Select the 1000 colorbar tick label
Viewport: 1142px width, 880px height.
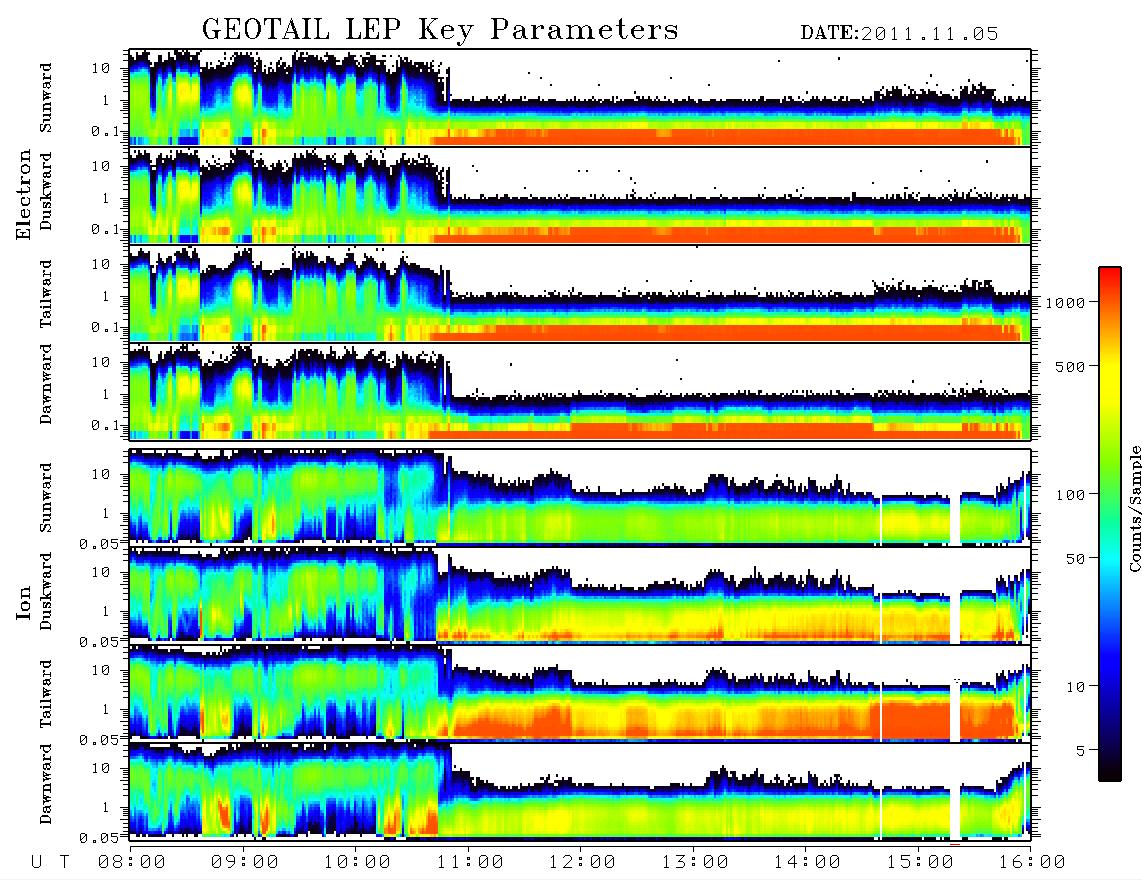coord(1064,303)
